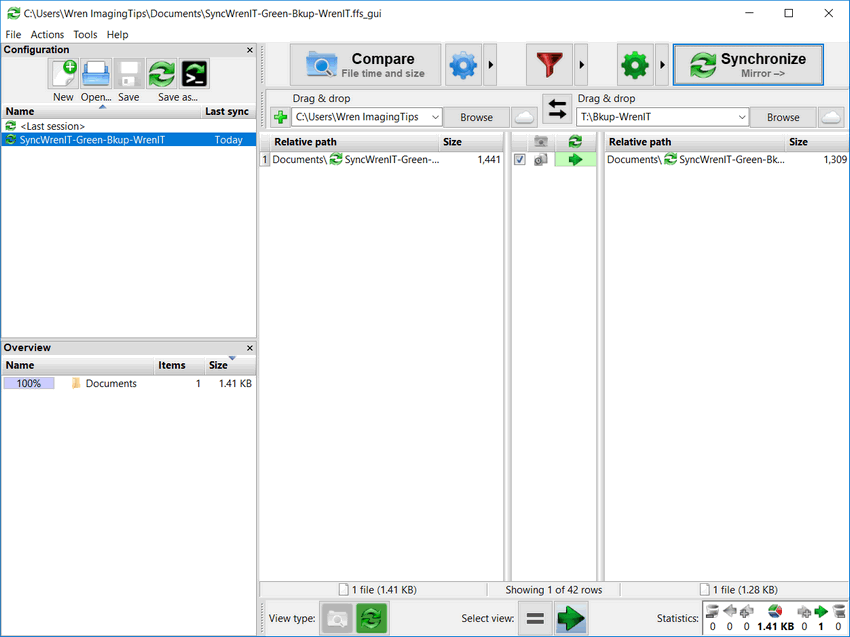Swap left and right folder sides

point(556,110)
